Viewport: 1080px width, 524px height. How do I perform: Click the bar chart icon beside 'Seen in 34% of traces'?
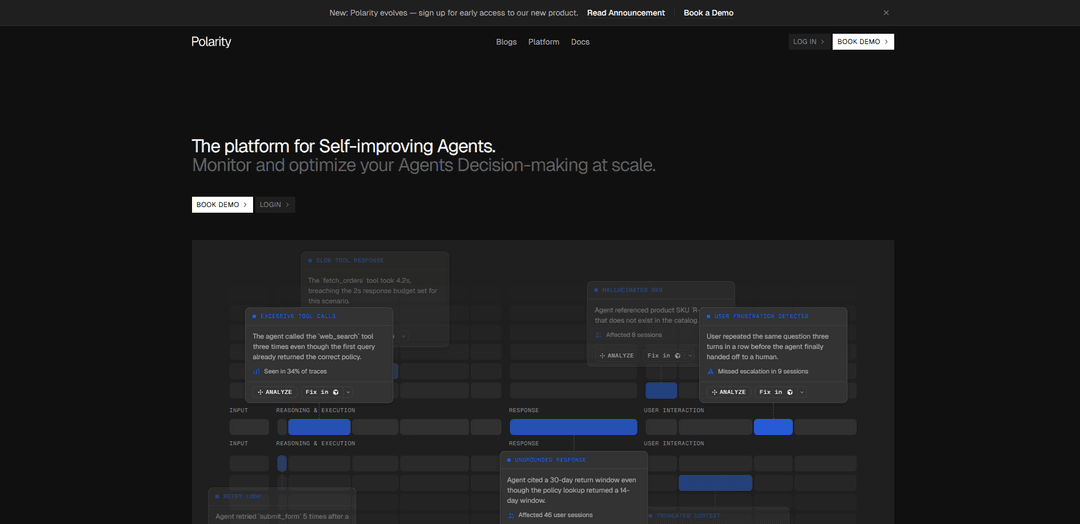256,371
